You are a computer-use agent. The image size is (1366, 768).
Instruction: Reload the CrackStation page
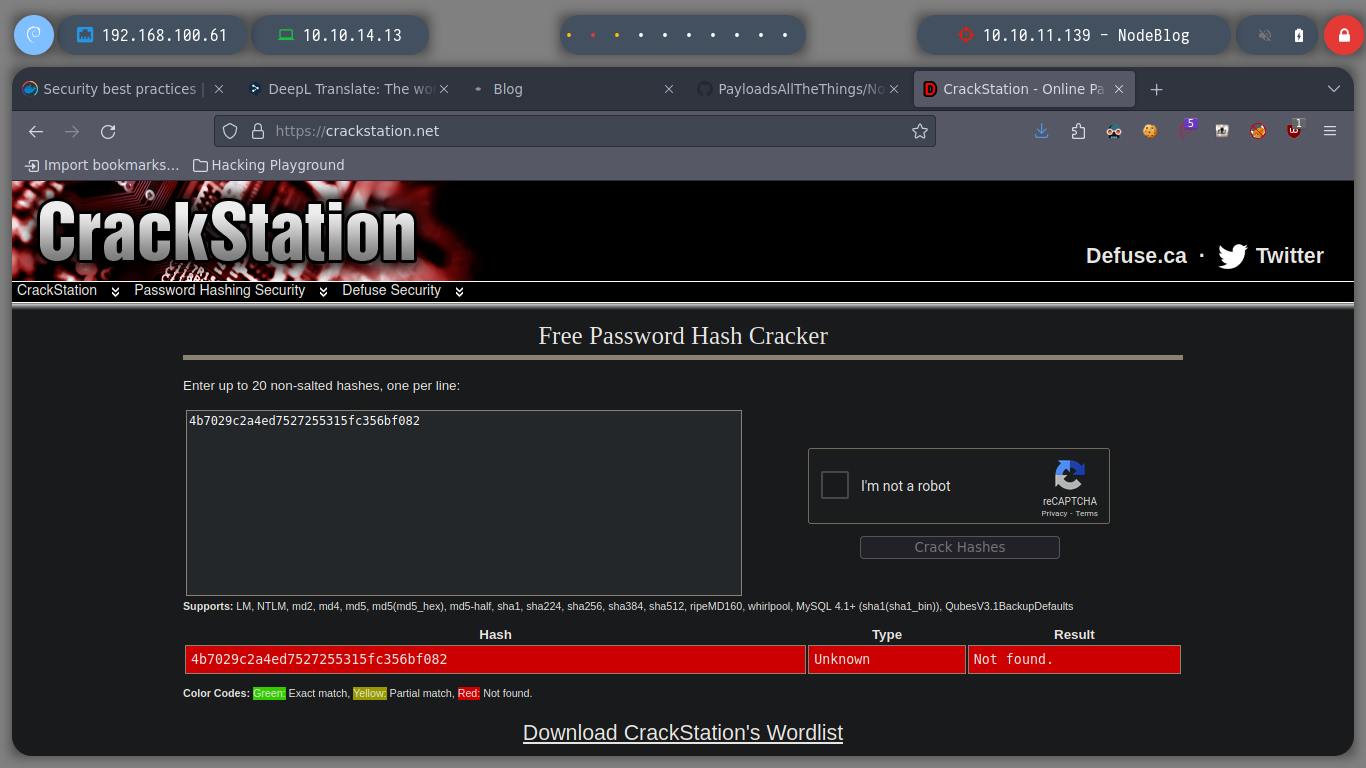[x=108, y=131]
